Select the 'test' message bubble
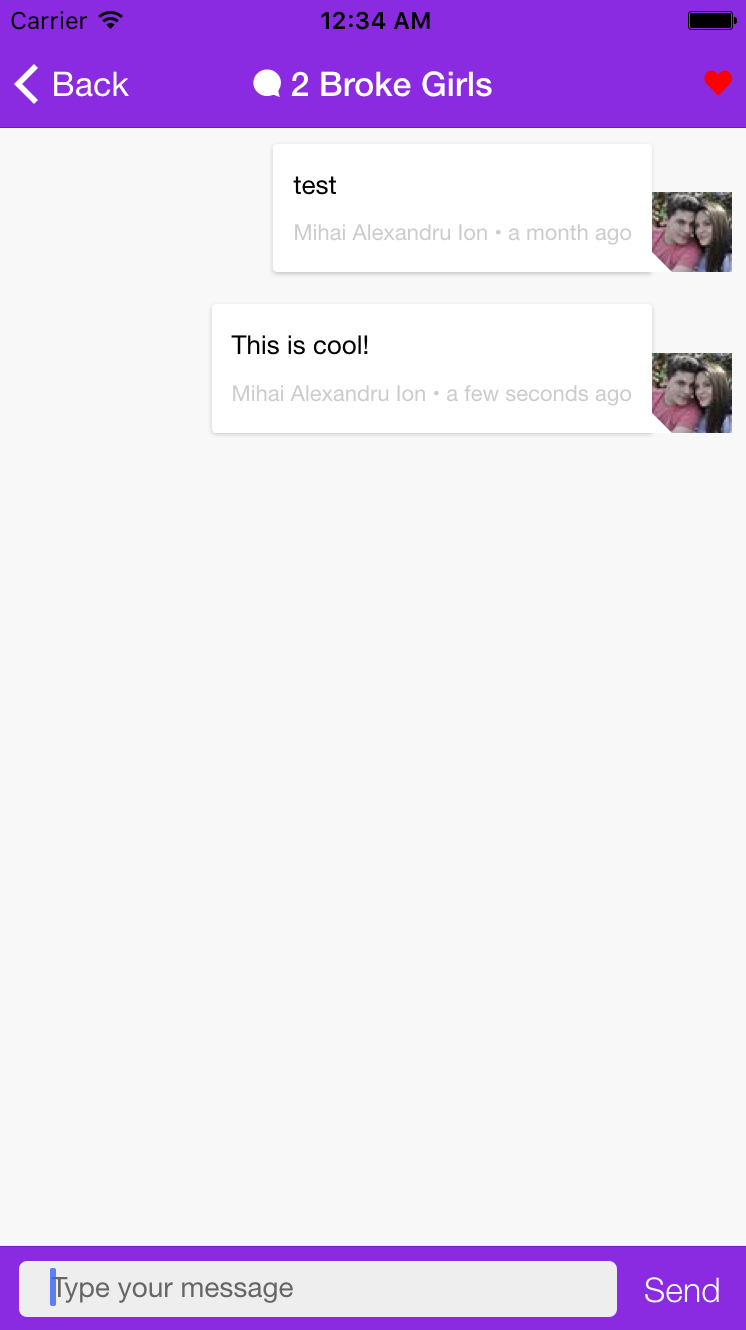The image size is (746, 1330). pyautogui.click(x=462, y=208)
